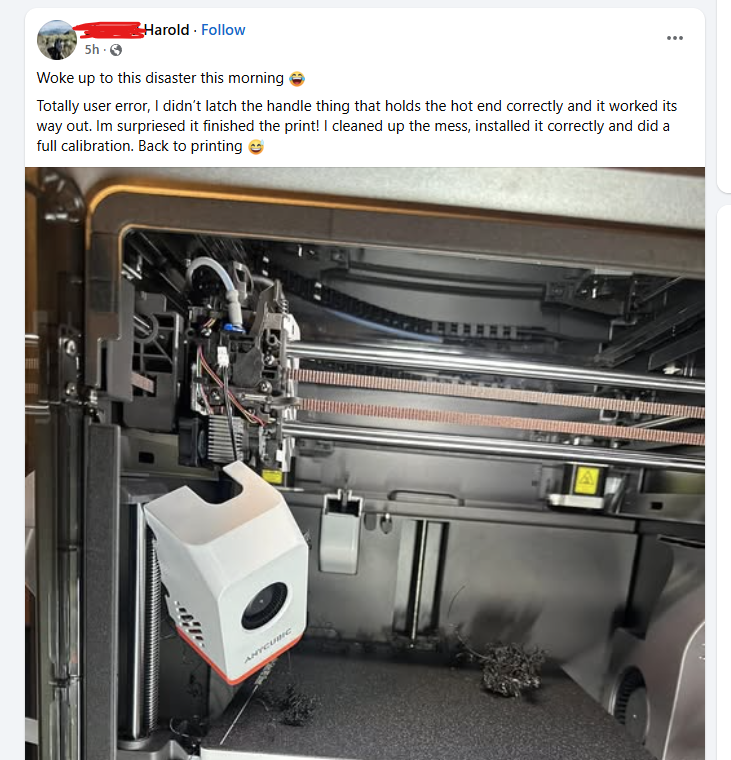The image size is (731, 760).
Task: Click the red redacted name scribble
Action: [x=112, y=30]
